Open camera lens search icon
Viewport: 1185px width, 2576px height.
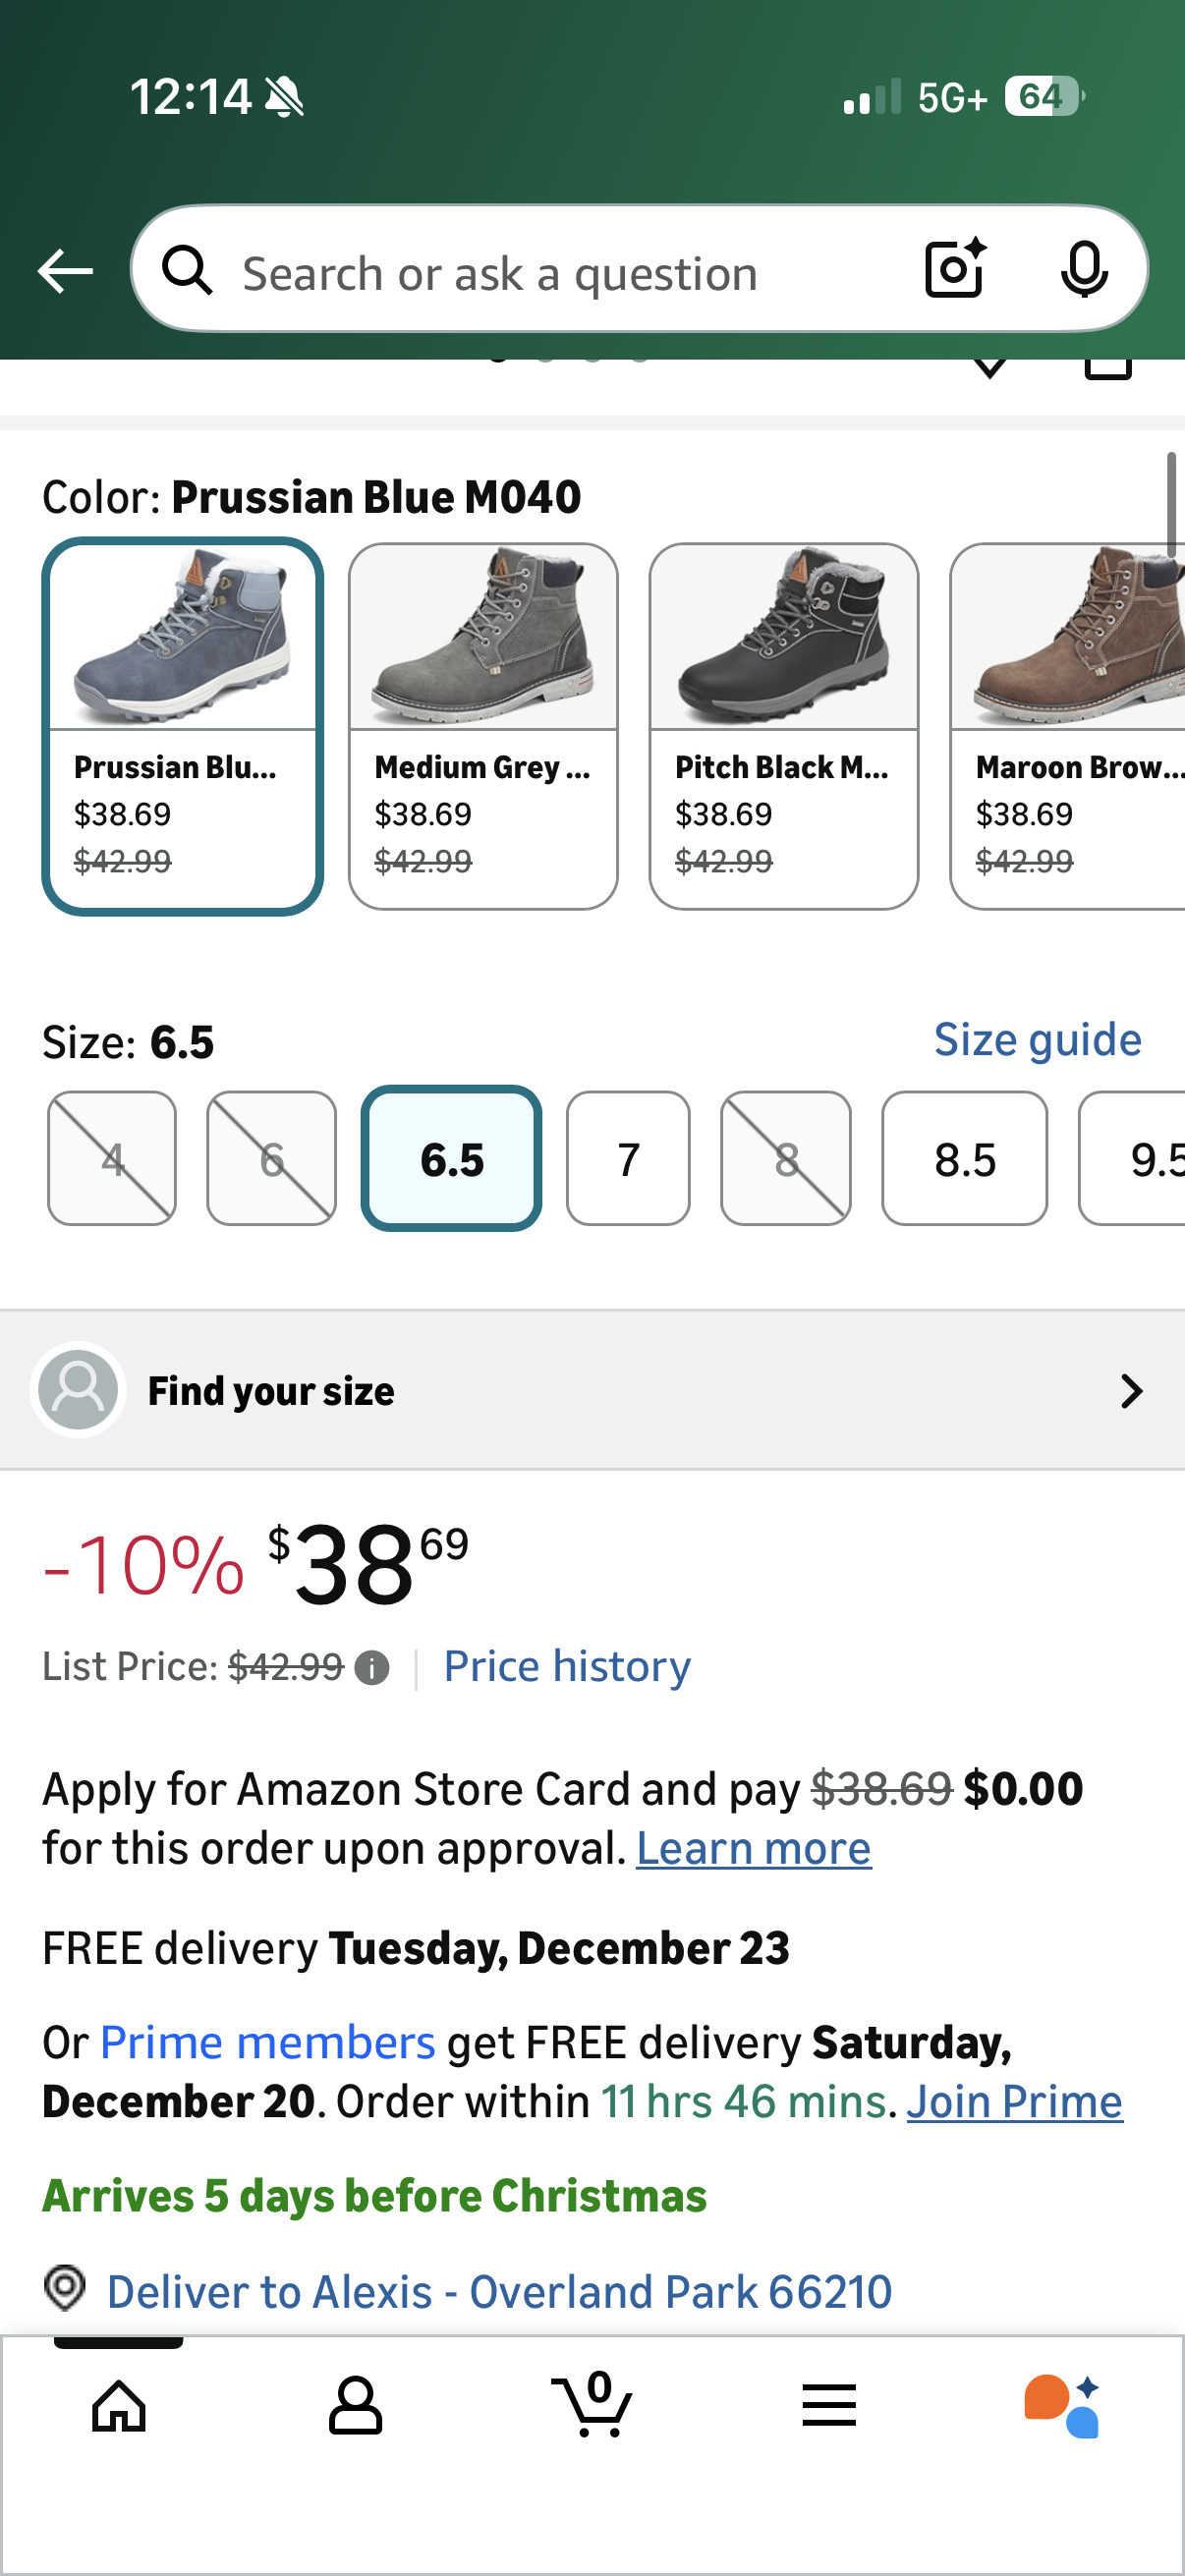[x=955, y=269]
